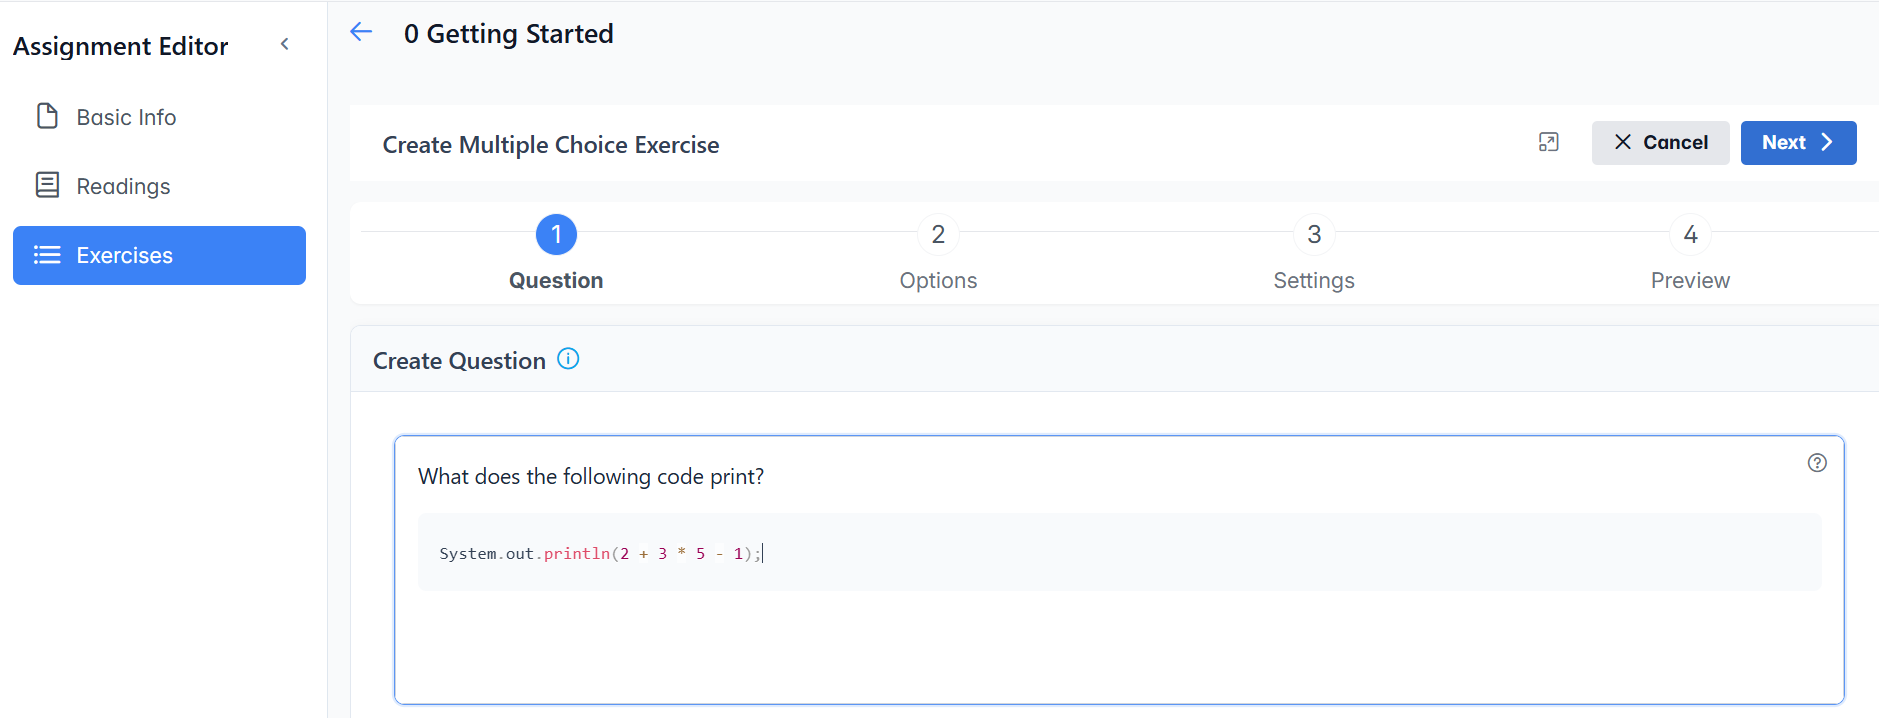The width and height of the screenshot is (1879, 718).
Task: Go back using the blue arrow
Action: 361,32
